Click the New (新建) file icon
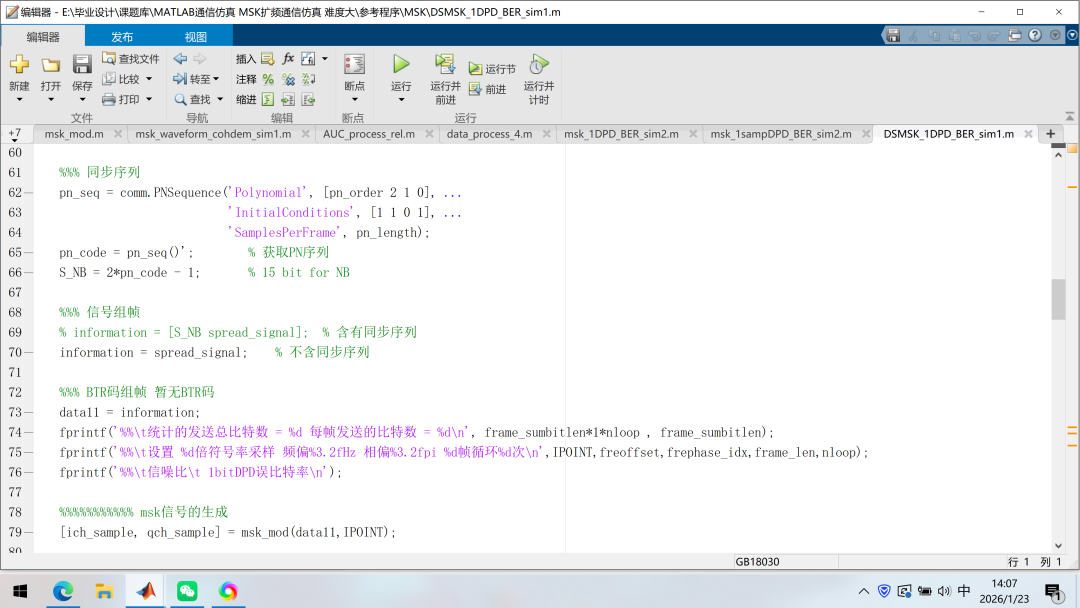 coord(19,65)
